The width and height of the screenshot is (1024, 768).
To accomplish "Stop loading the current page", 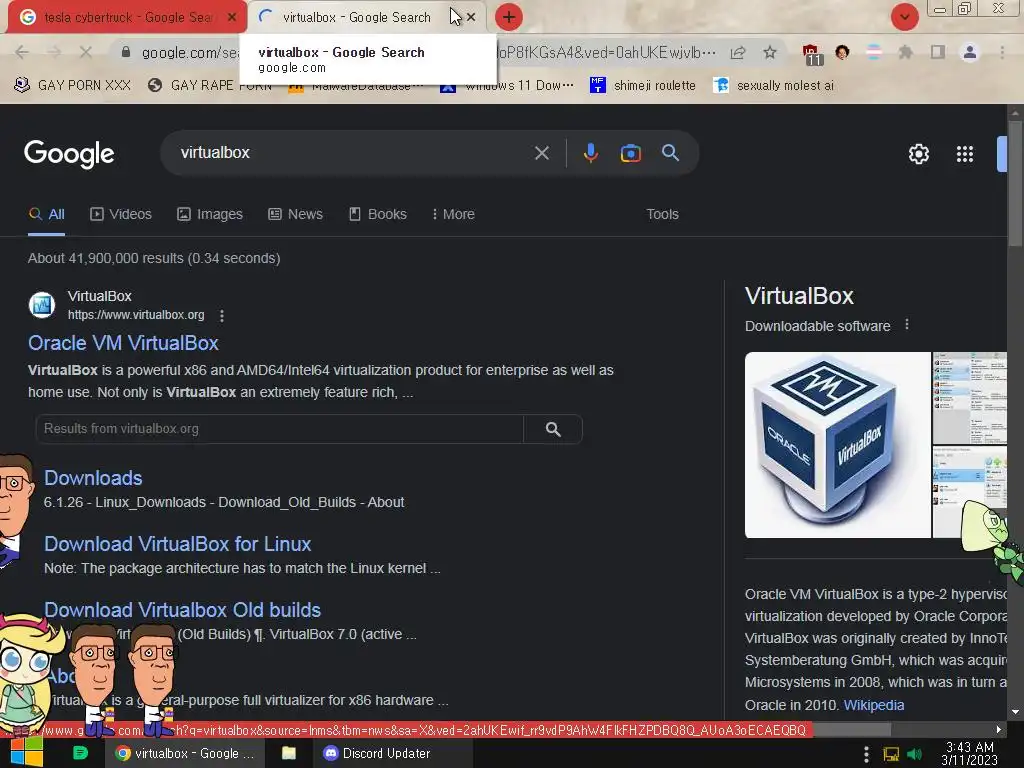I will point(86,52).
